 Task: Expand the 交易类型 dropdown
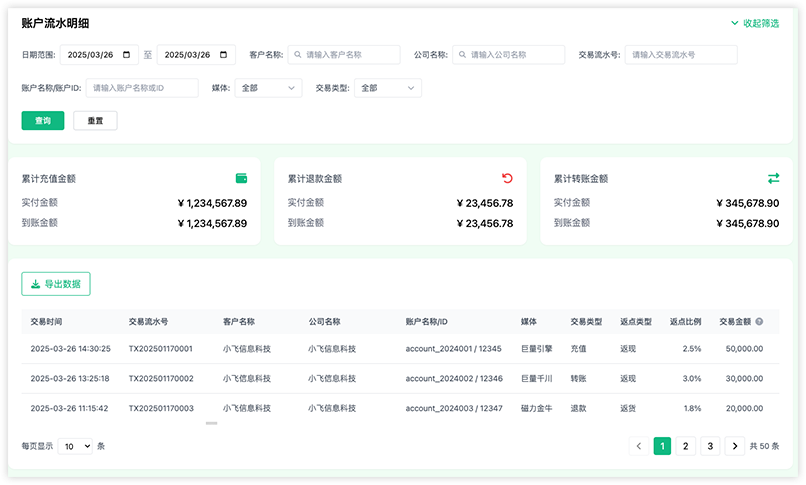[x=388, y=88]
